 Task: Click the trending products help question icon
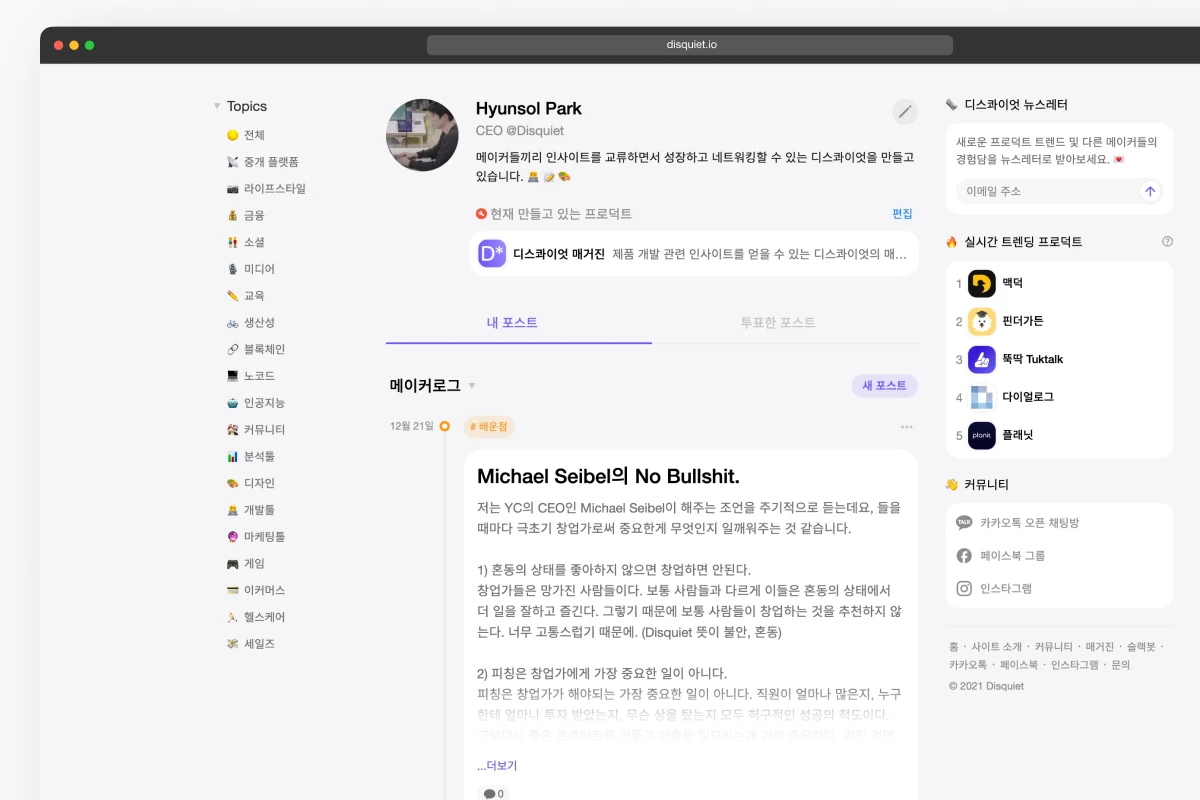click(x=1167, y=242)
